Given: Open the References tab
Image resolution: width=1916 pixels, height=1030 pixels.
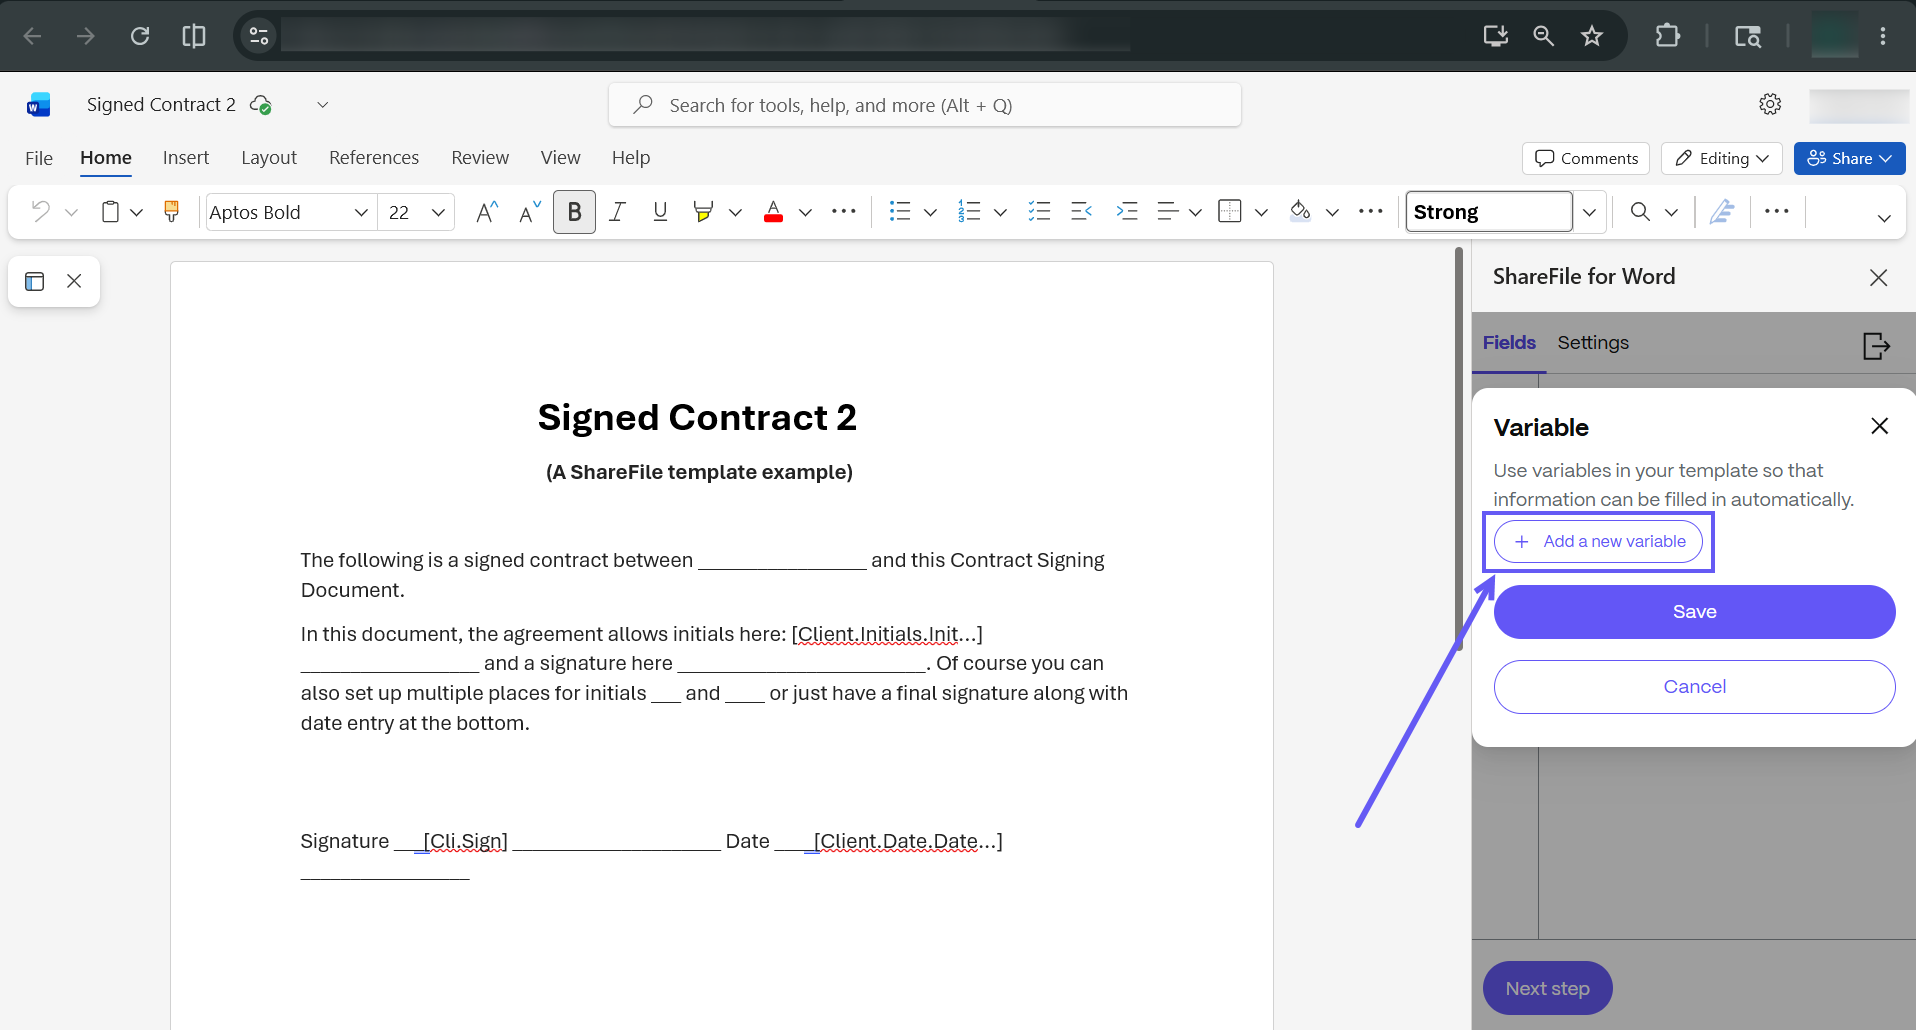Looking at the screenshot, I should (x=374, y=158).
